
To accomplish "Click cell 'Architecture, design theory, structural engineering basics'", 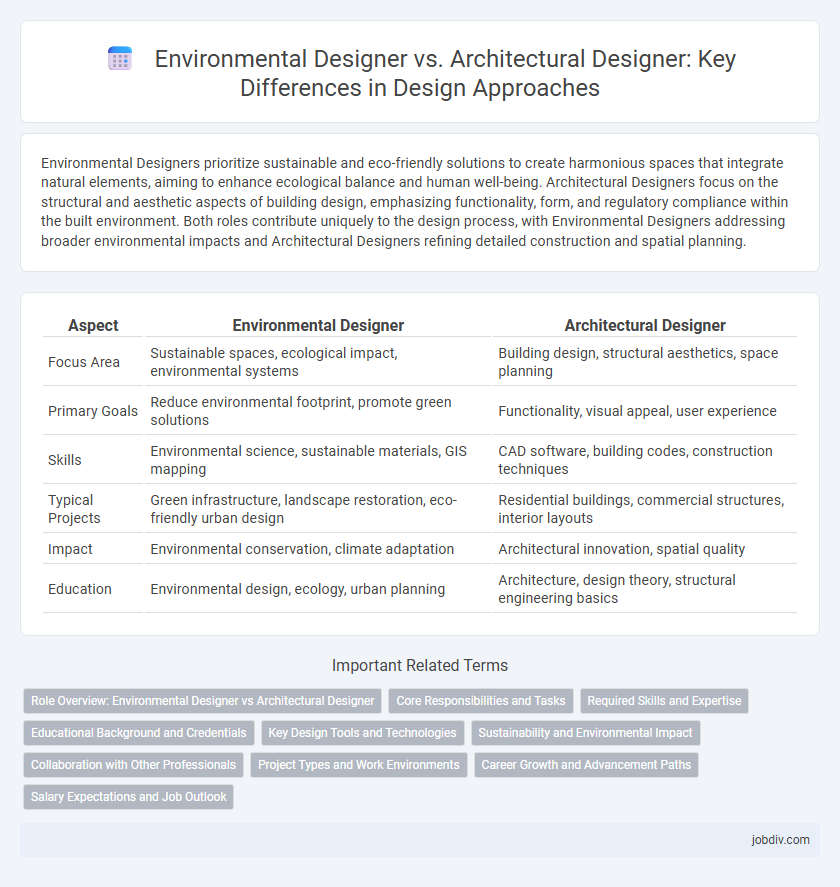I will (x=645, y=589).
